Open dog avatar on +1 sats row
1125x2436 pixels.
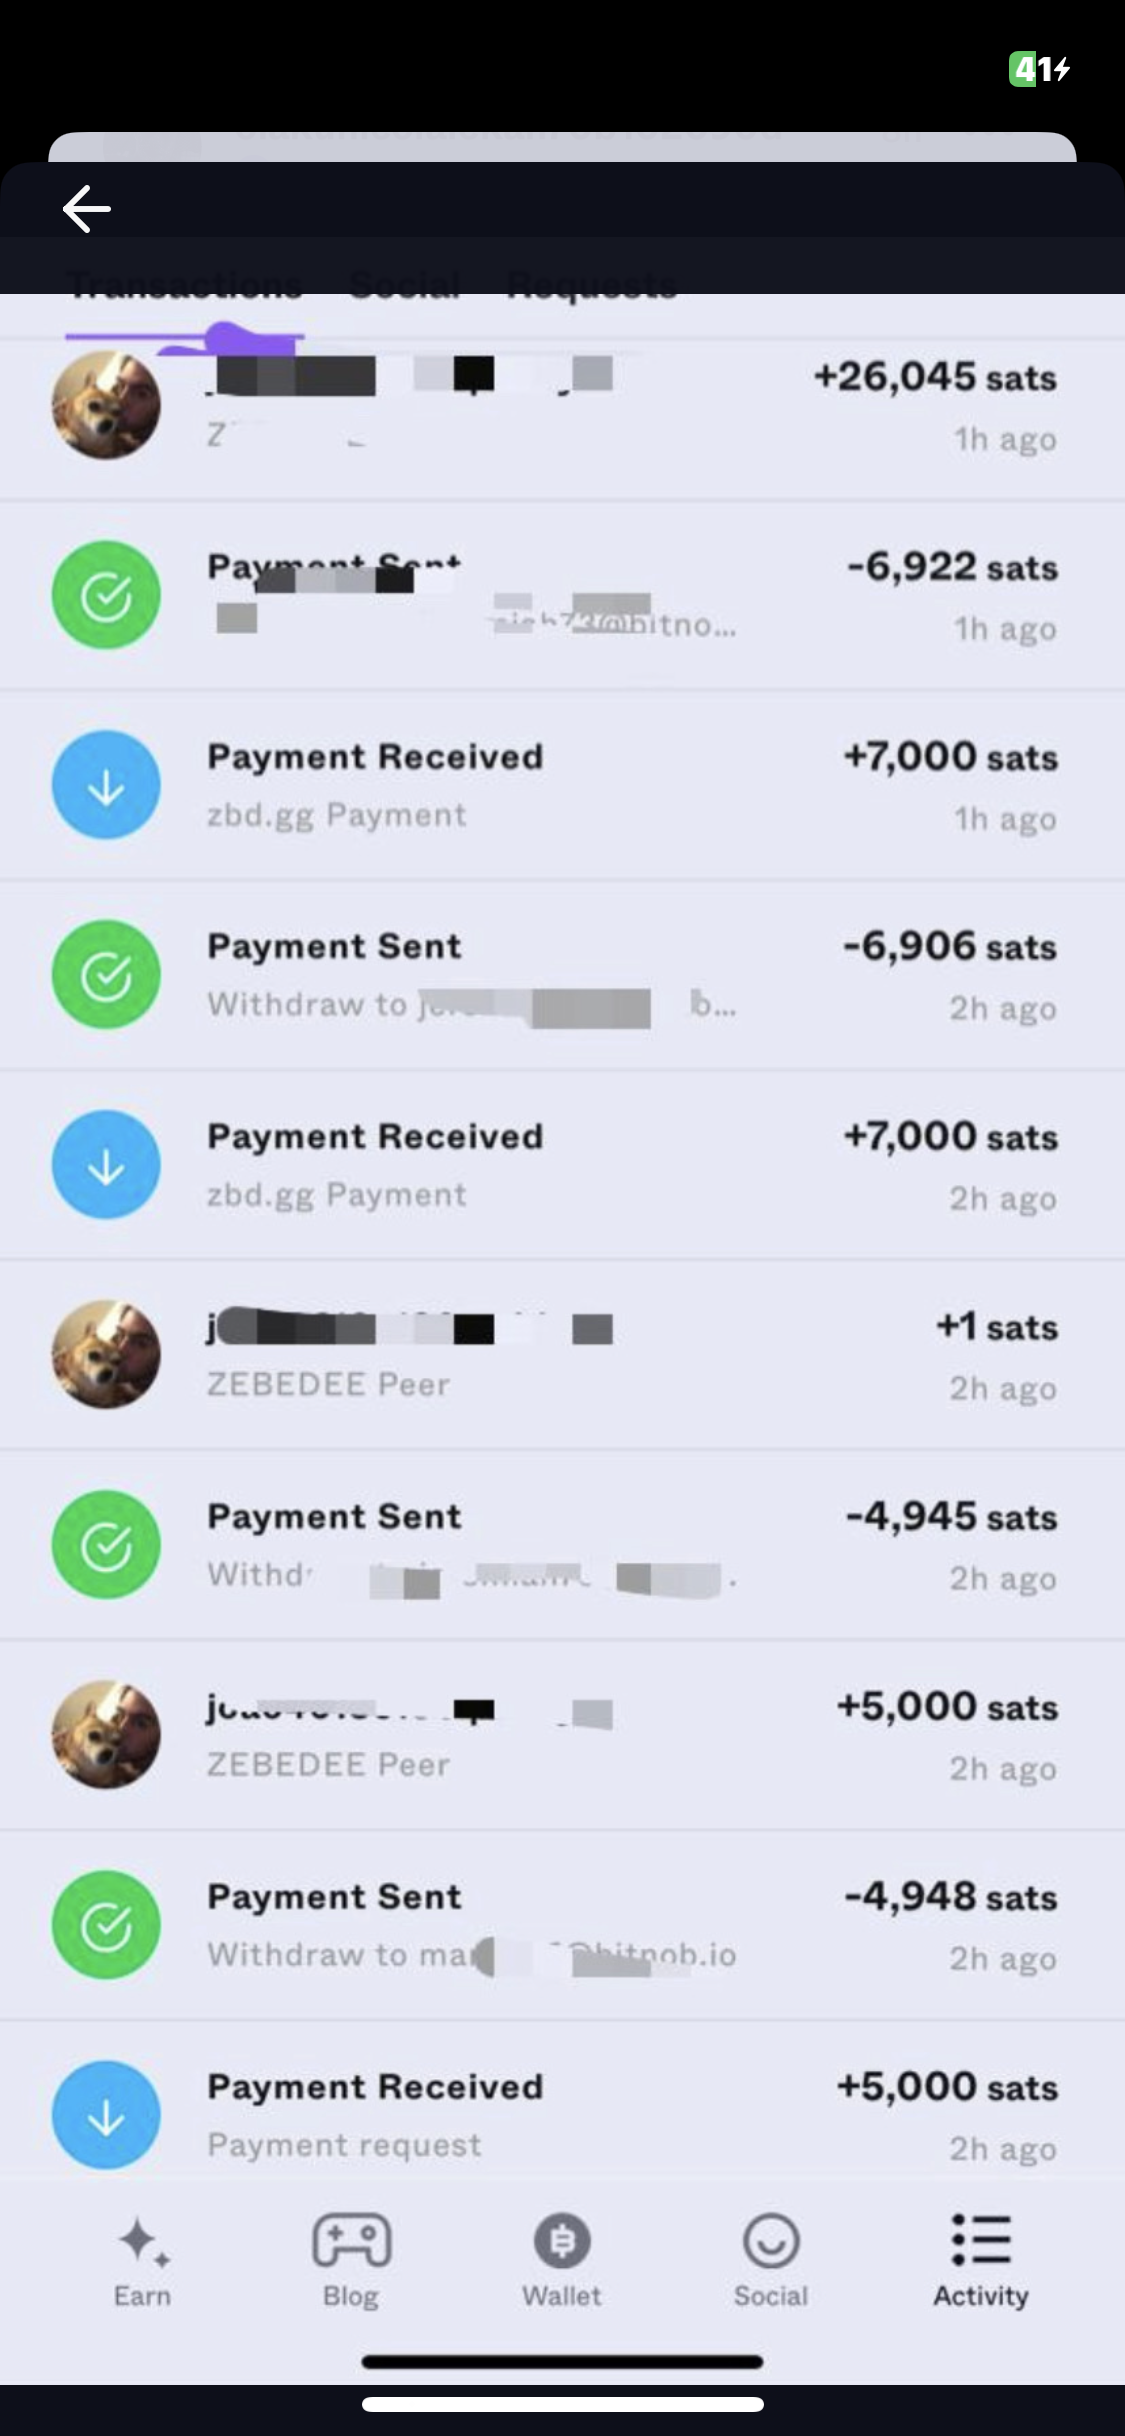[x=106, y=1355]
